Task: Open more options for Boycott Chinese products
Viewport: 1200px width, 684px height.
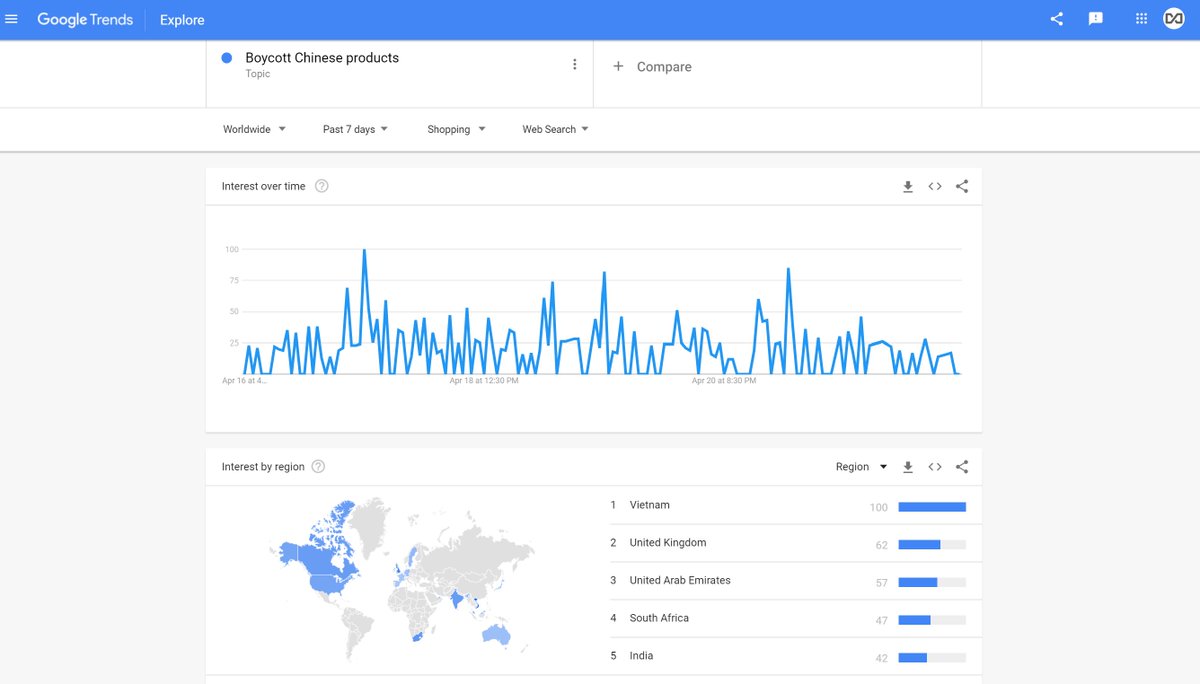Action: 574,65
